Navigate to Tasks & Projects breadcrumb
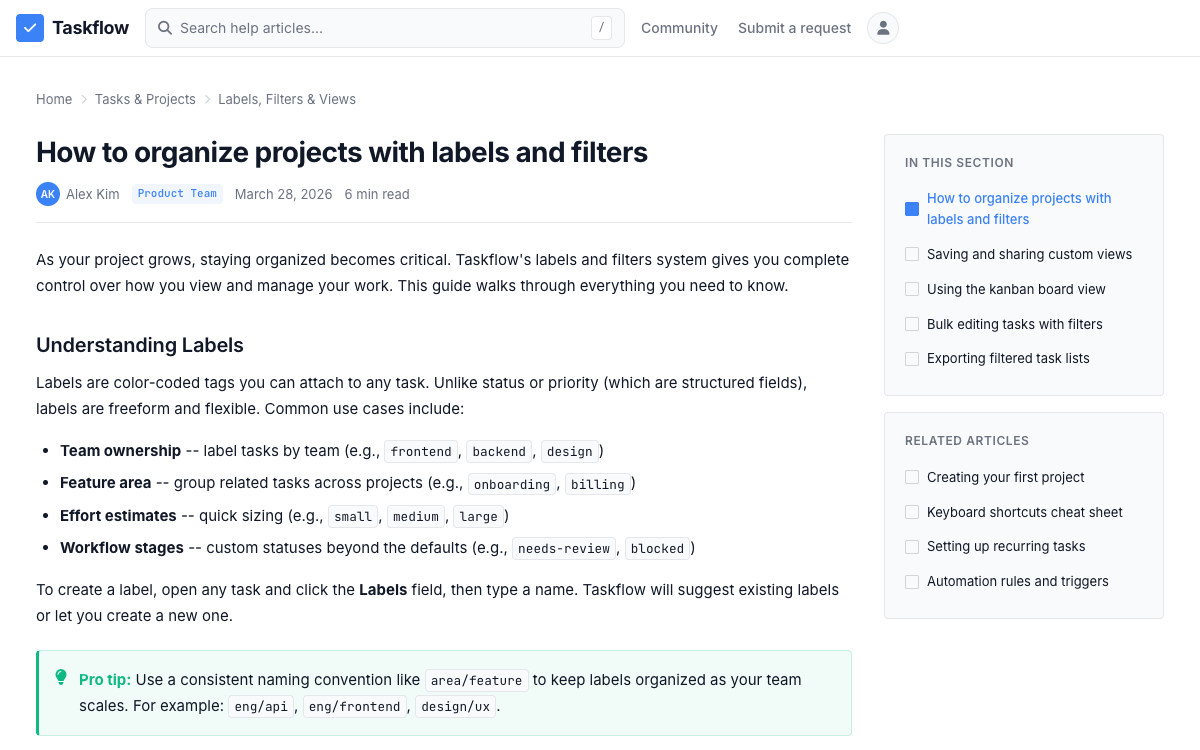This screenshot has width=1200, height=750. [145, 99]
